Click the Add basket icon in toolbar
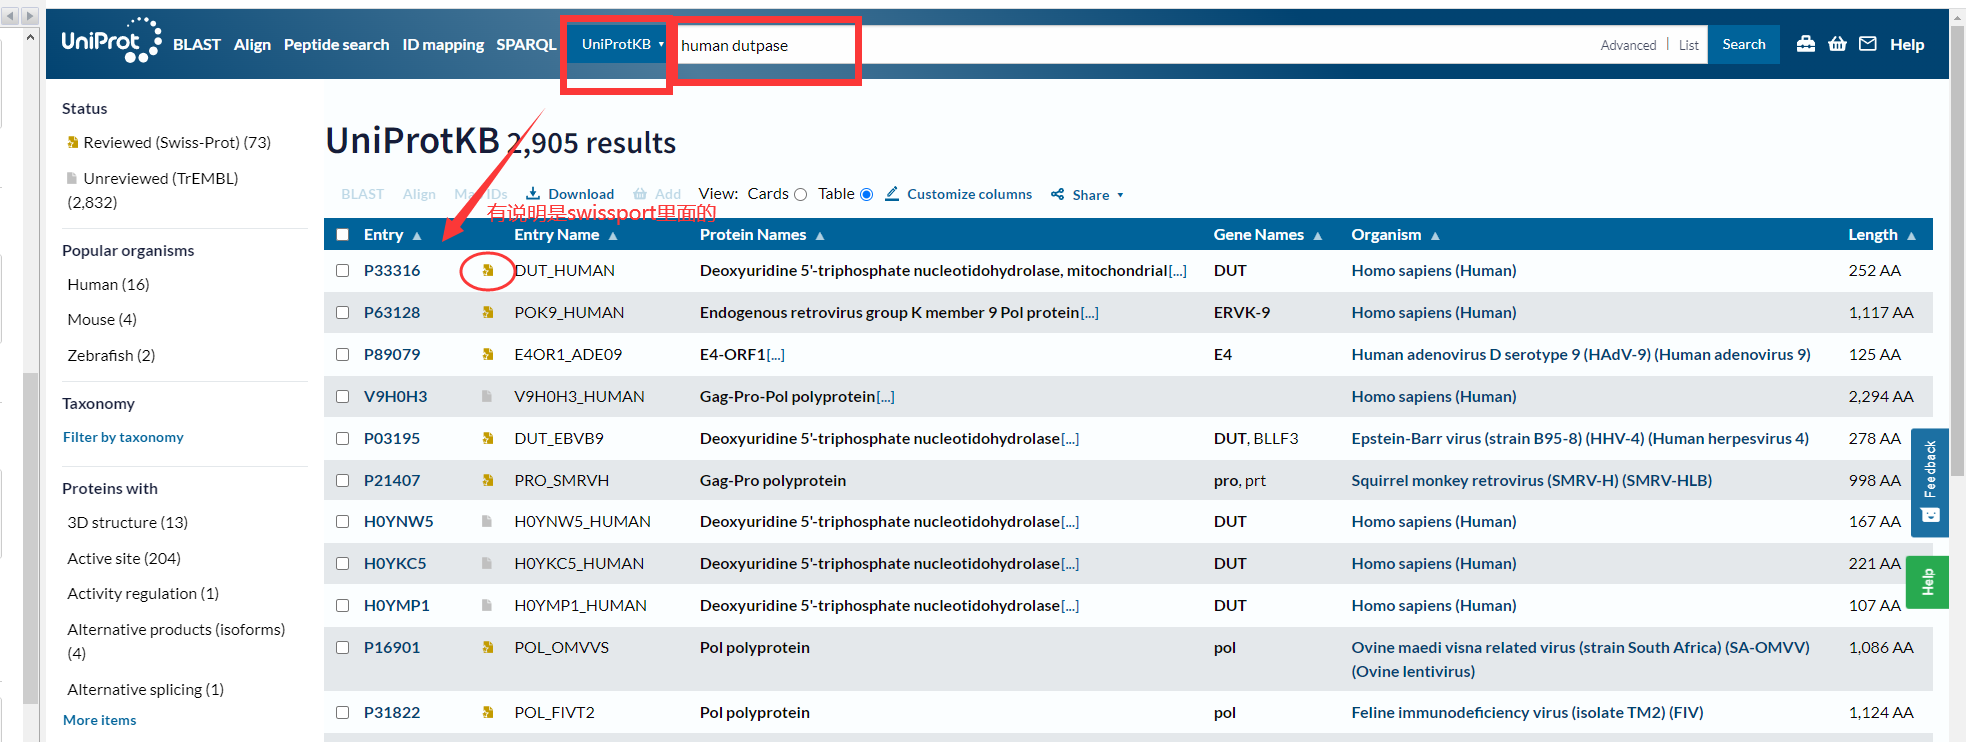 (x=640, y=194)
